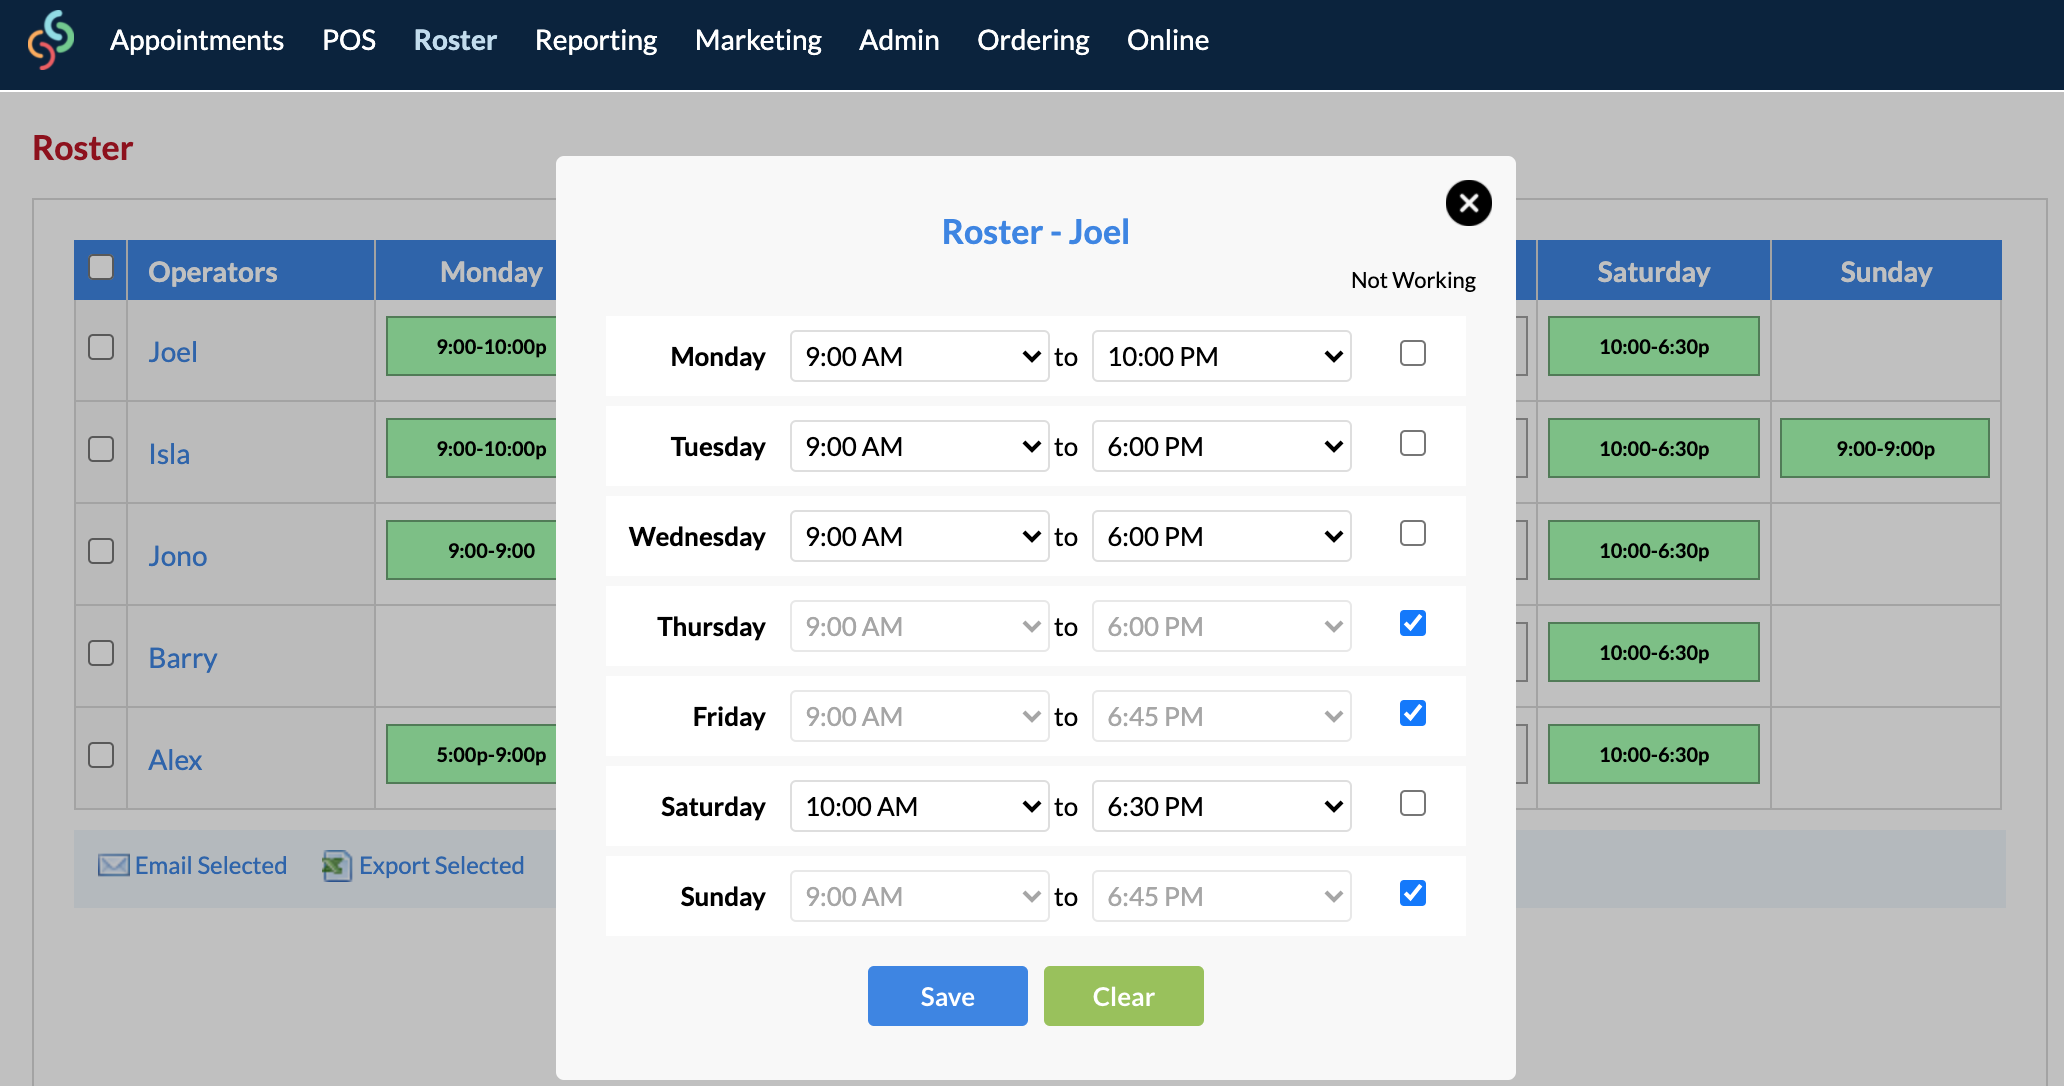
Task: Click Joel's Saturday 10:00-6:30p shift block
Action: coord(1653,346)
